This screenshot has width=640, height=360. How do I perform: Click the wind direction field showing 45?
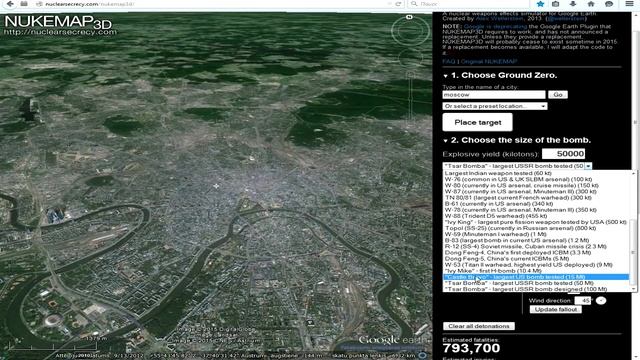[x=583, y=300]
